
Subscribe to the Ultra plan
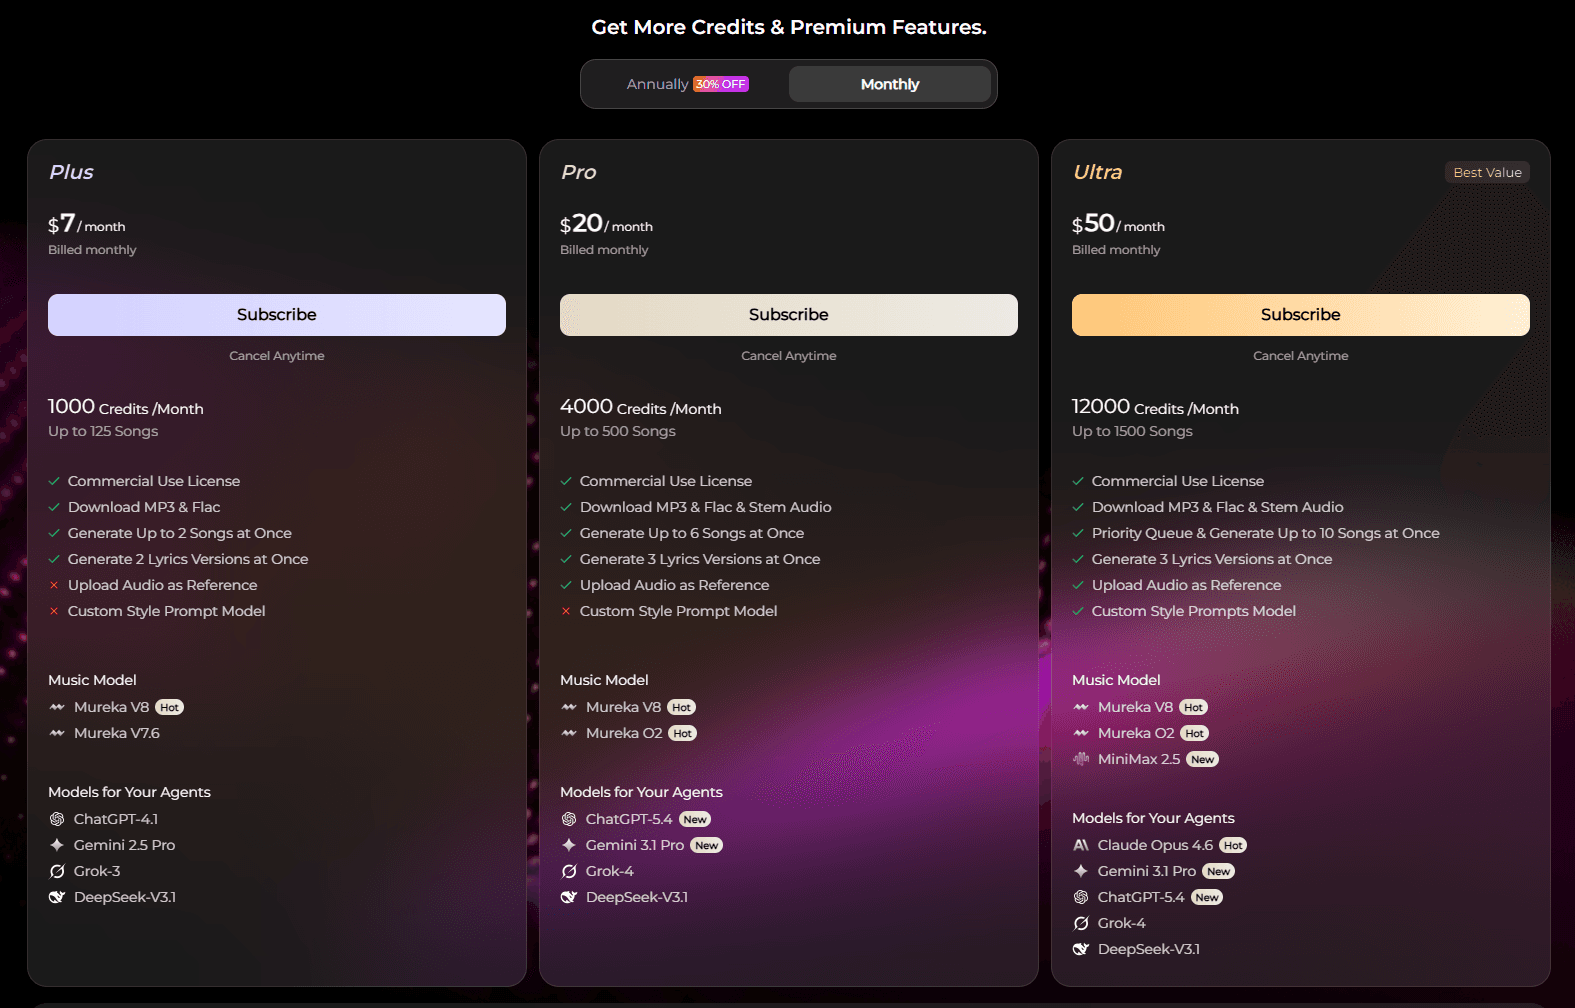1300,315
